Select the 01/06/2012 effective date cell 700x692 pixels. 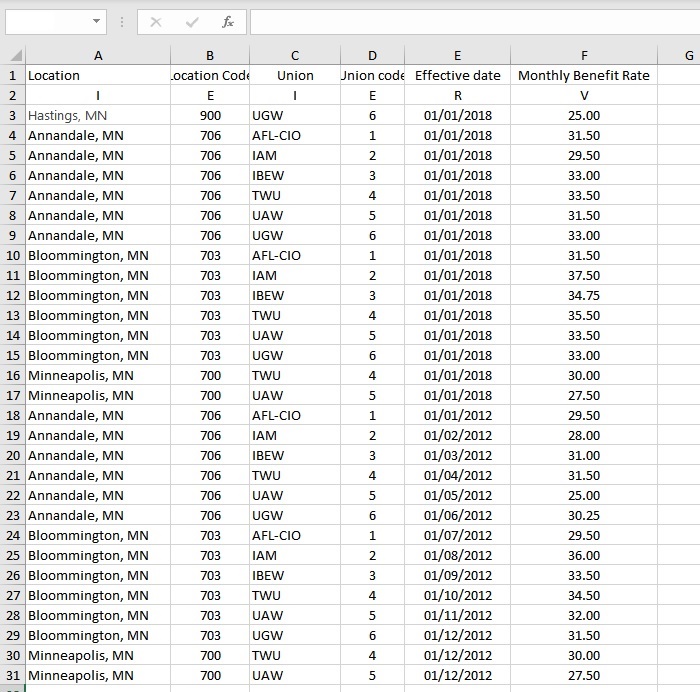[x=457, y=516]
